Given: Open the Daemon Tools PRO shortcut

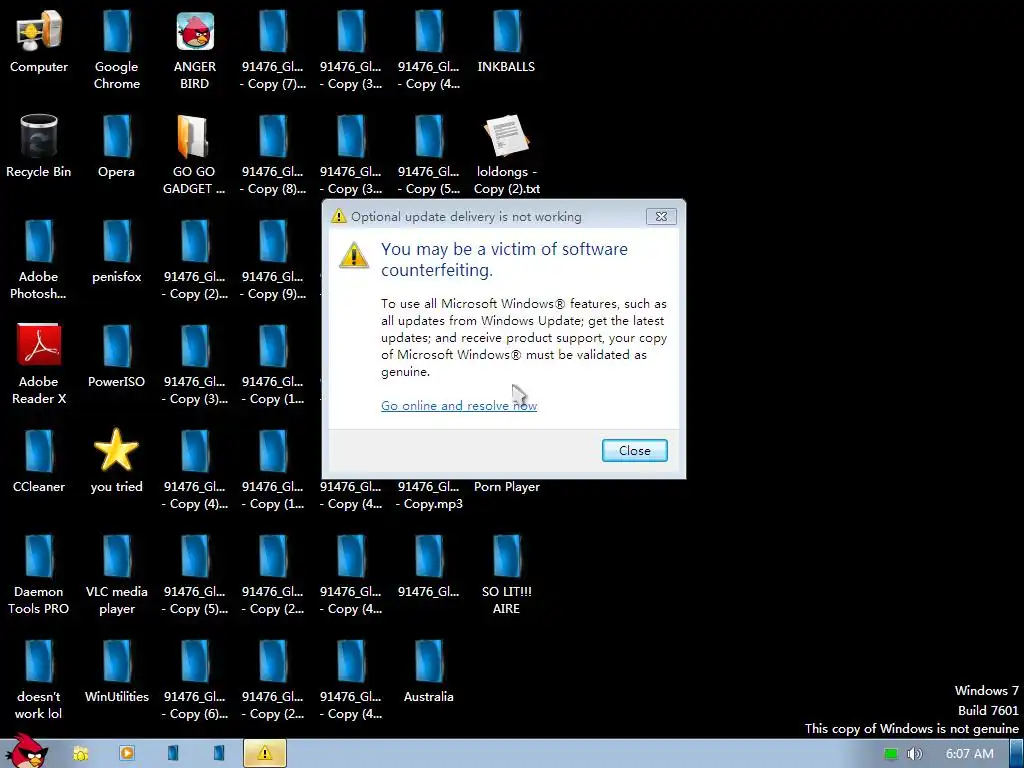Looking at the screenshot, I should 39,575.
